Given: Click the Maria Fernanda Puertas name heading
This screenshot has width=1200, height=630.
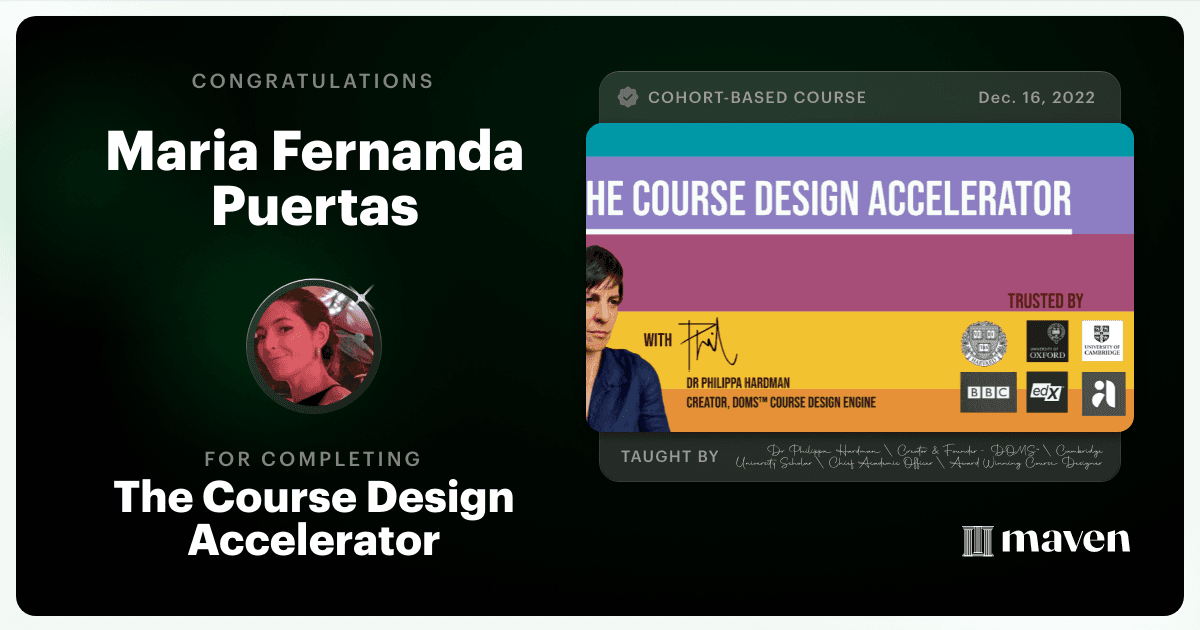Looking at the screenshot, I should [314, 179].
